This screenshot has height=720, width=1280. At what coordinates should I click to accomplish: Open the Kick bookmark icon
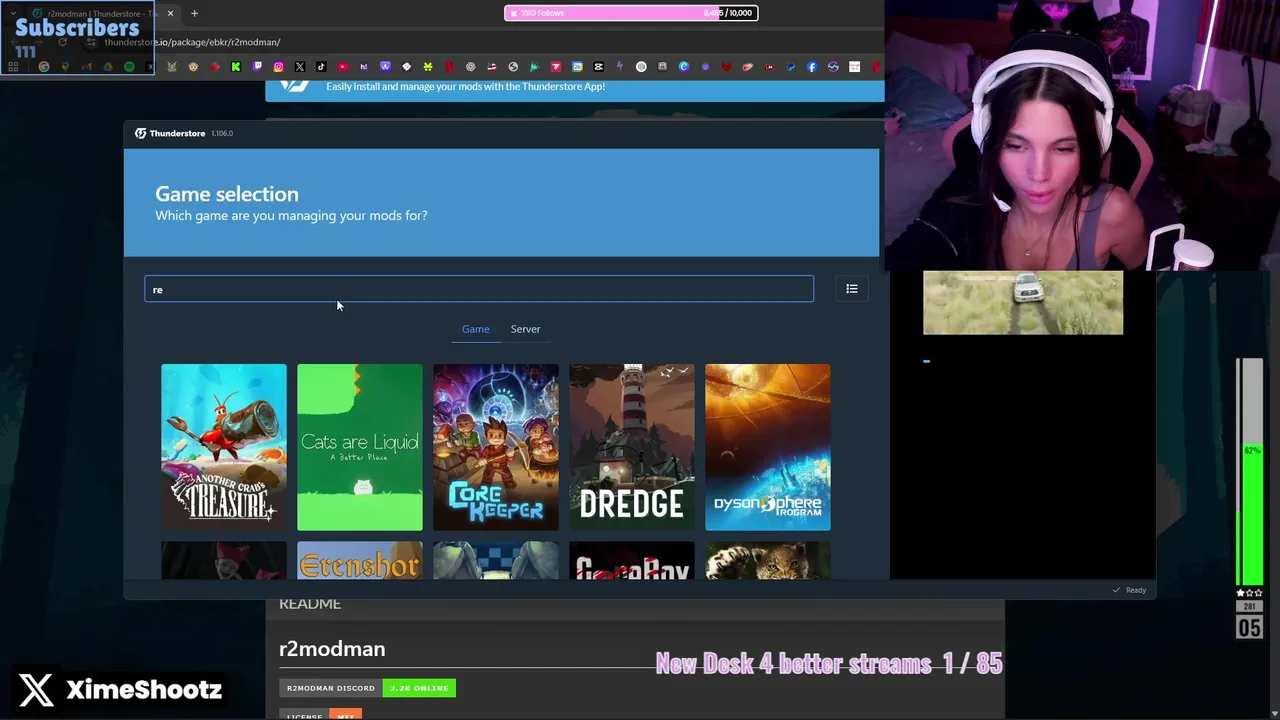point(236,67)
